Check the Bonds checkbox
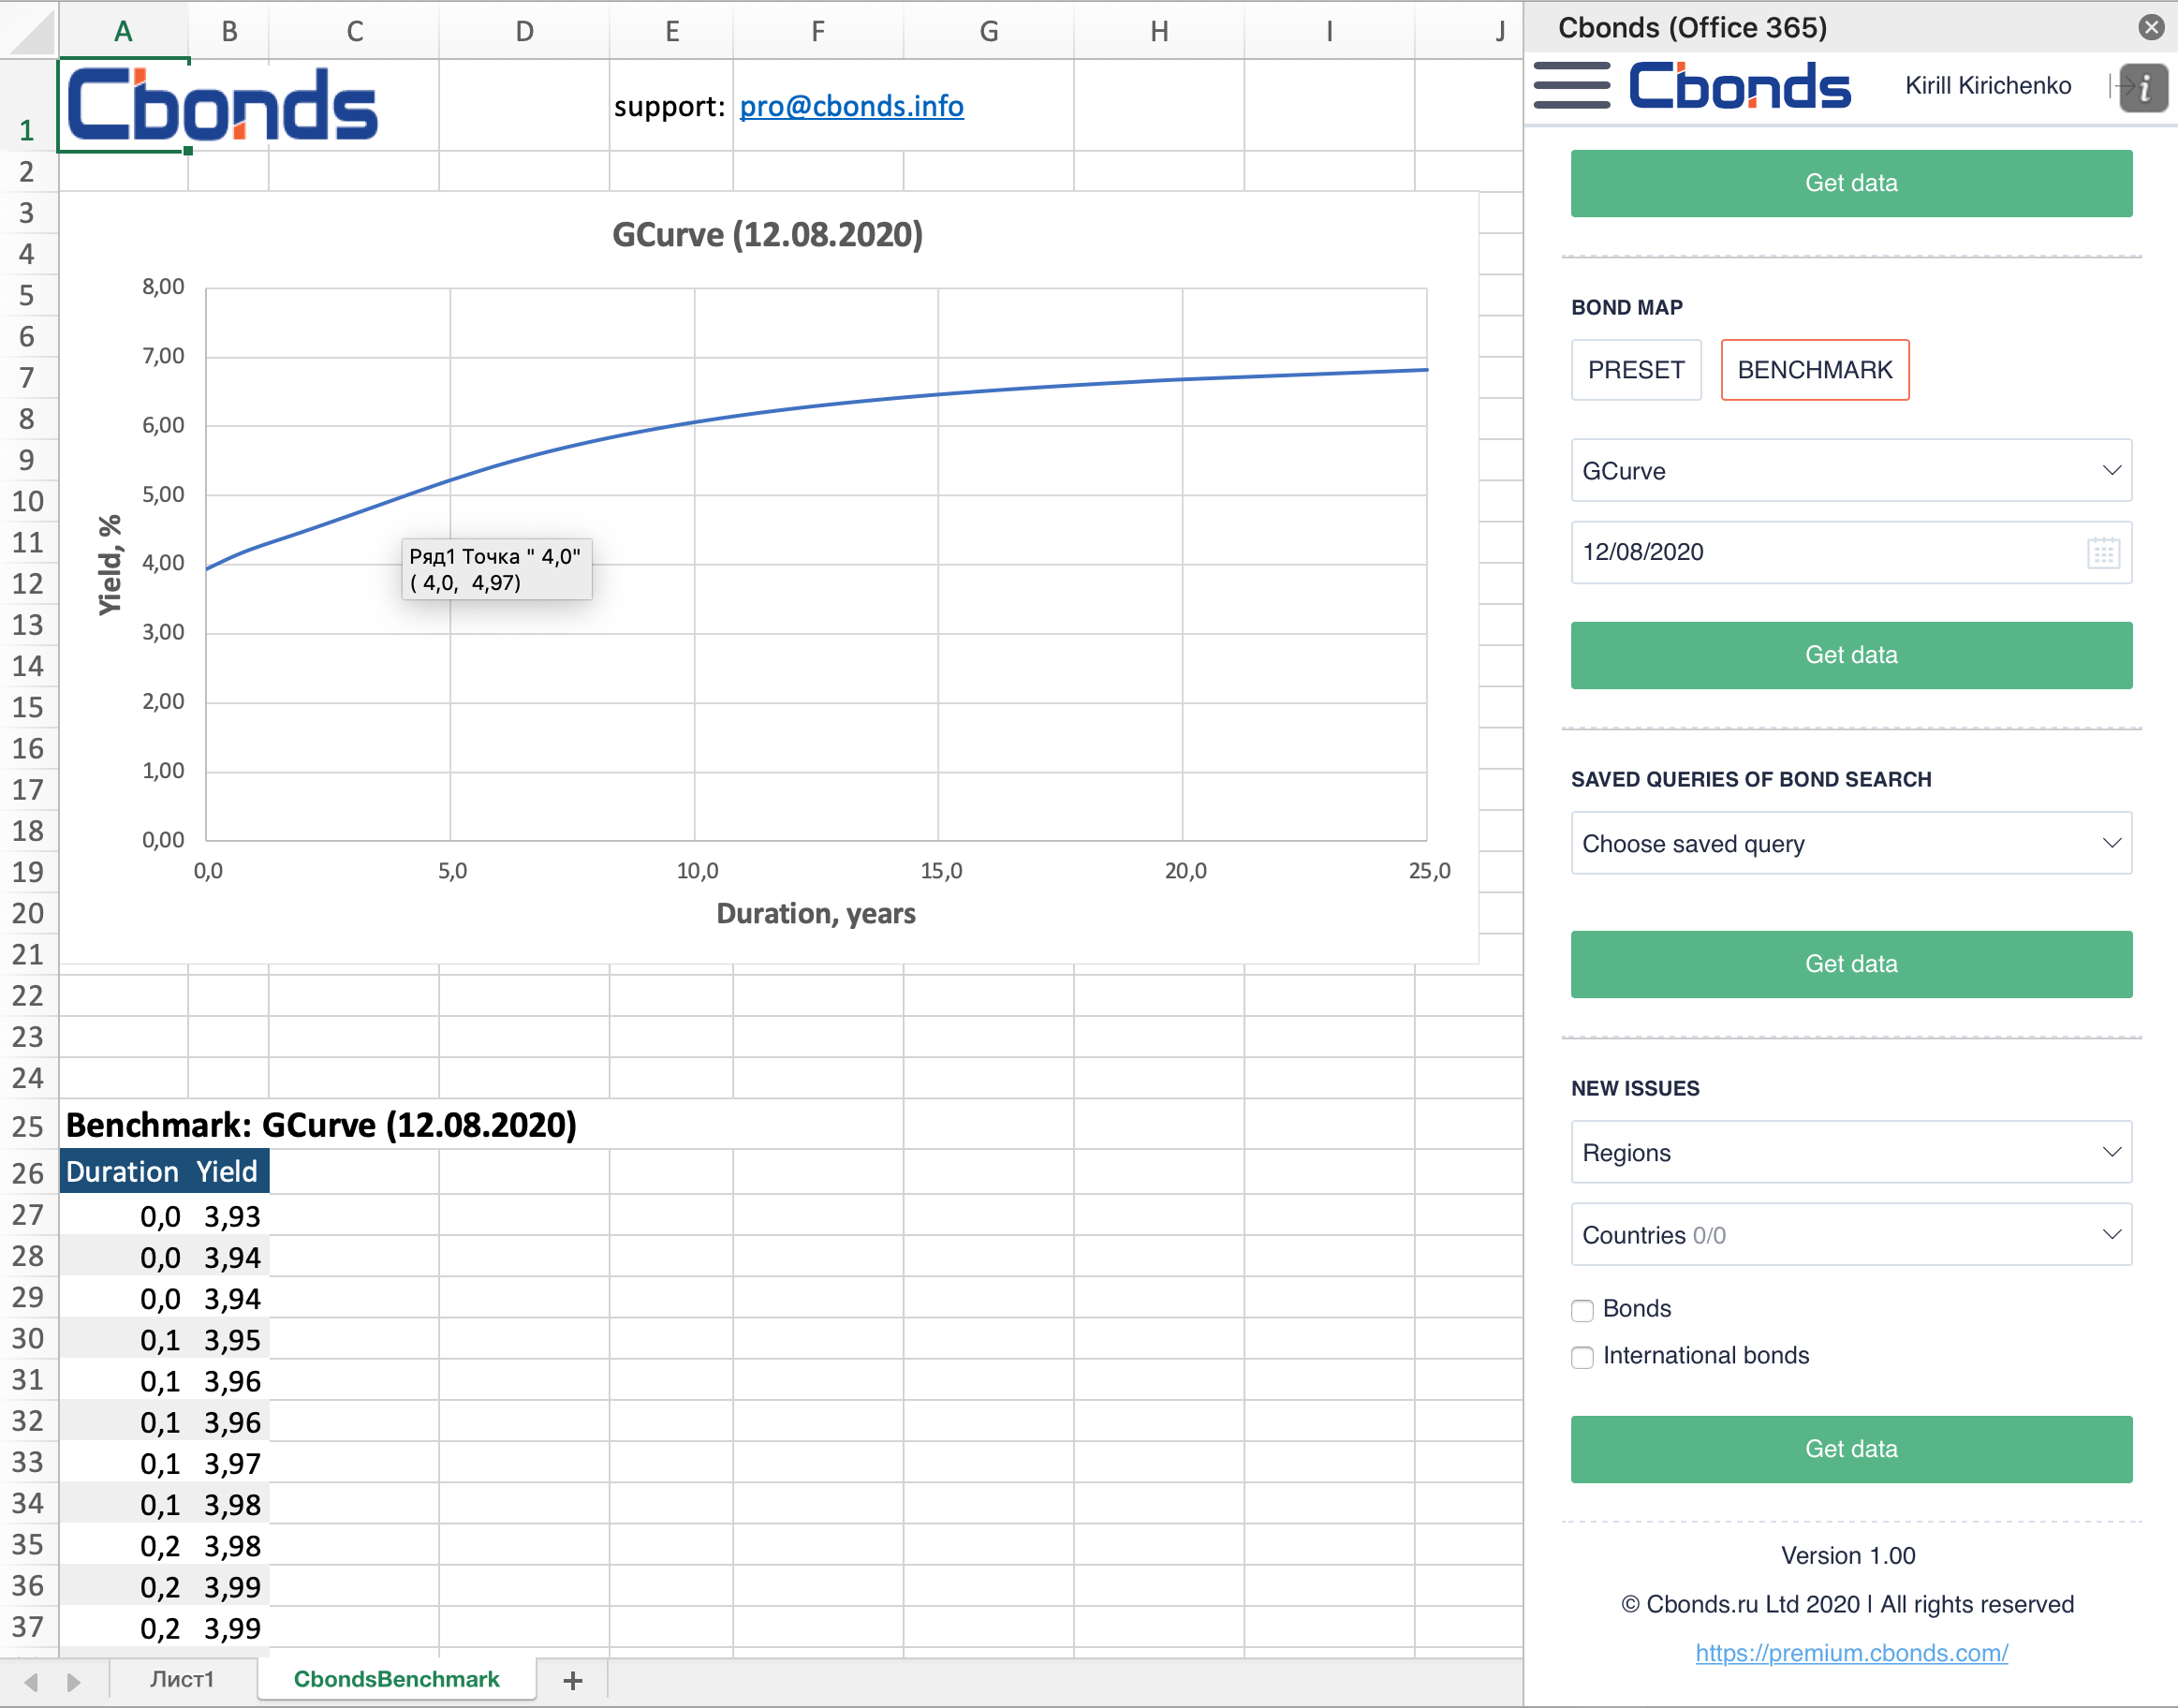This screenshot has height=1708, width=2178. coord(1582,1310)
